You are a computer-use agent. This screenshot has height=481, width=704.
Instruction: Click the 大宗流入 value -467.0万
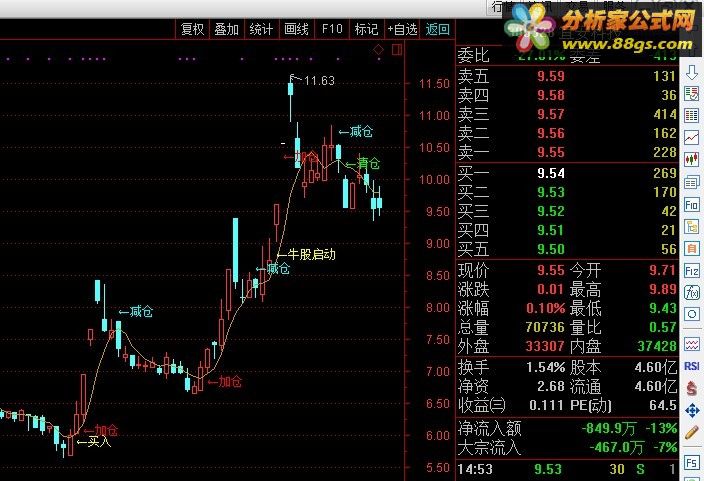pos(617,447)
